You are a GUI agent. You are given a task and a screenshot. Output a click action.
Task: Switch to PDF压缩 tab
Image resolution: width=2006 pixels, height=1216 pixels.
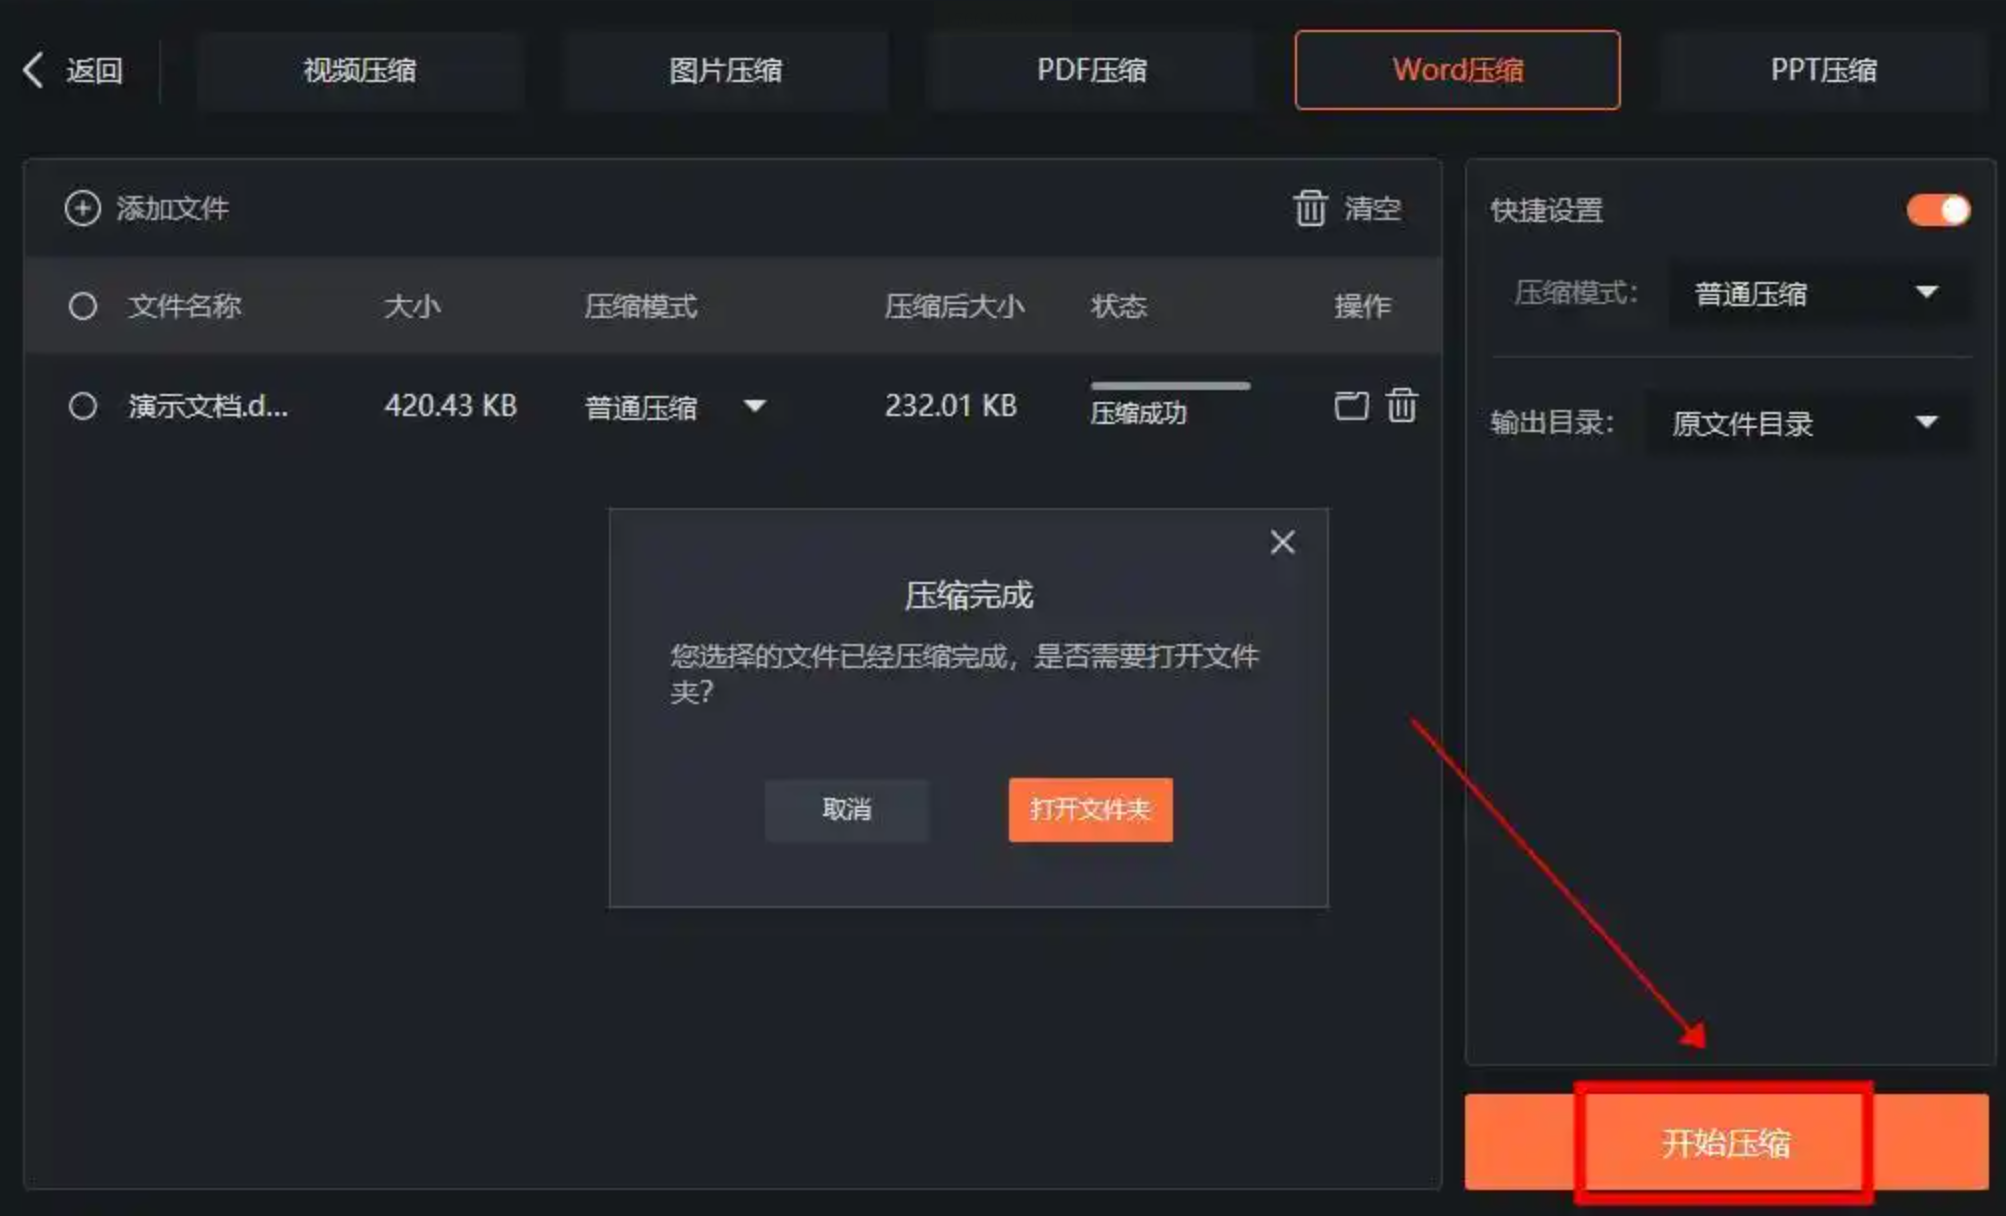[1091, 70]
